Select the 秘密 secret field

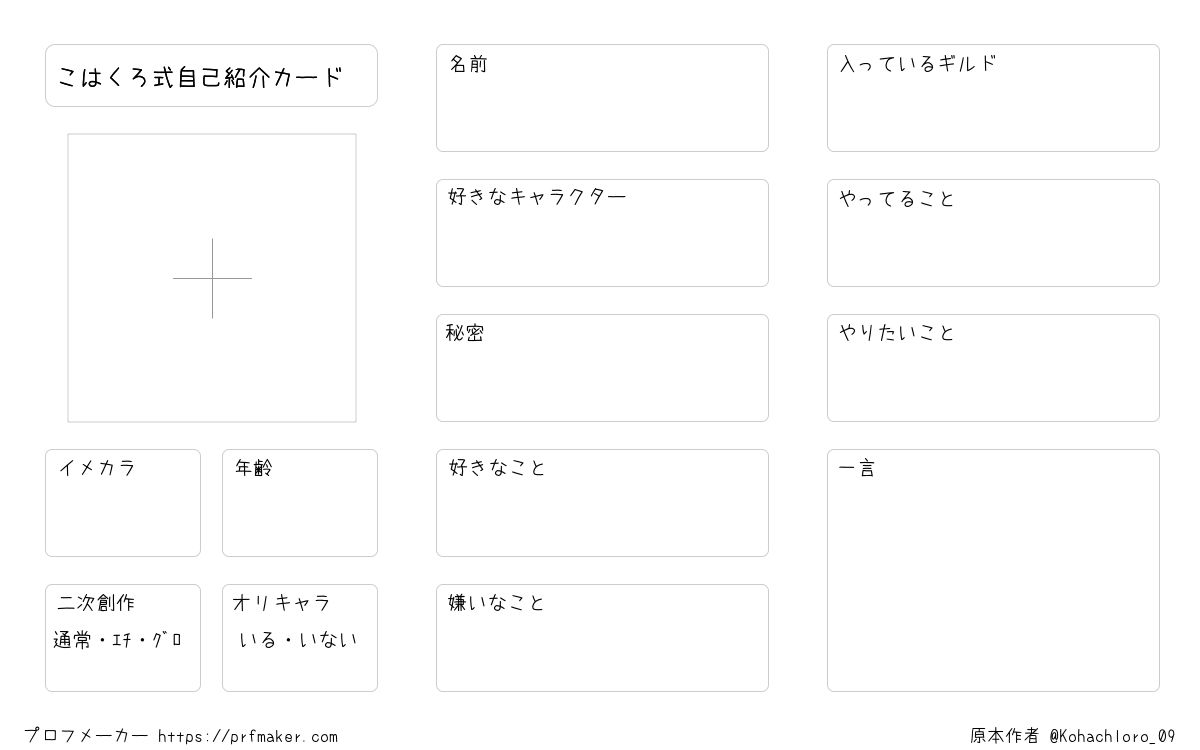coord(602,368)
